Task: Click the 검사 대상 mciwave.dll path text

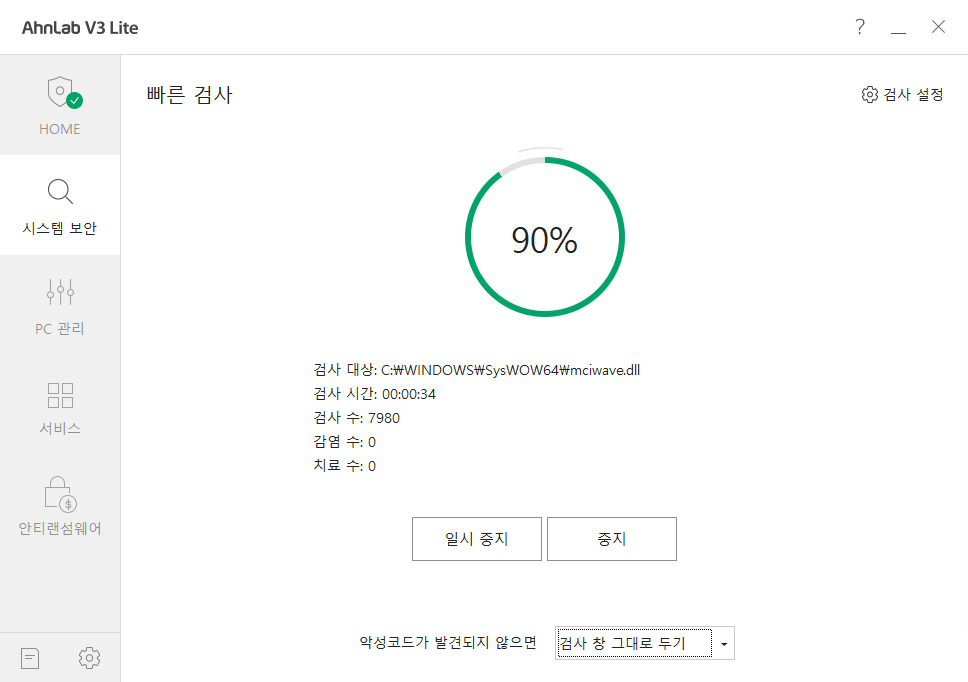Action: pyautogui.click(x=477, y=370)
